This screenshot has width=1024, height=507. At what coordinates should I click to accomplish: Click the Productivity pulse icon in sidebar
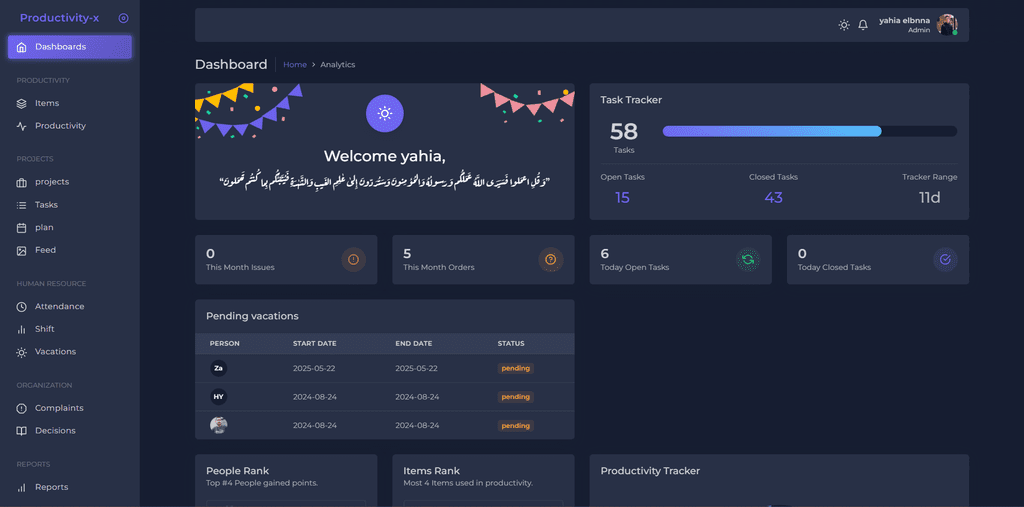(x=22, y=126)
